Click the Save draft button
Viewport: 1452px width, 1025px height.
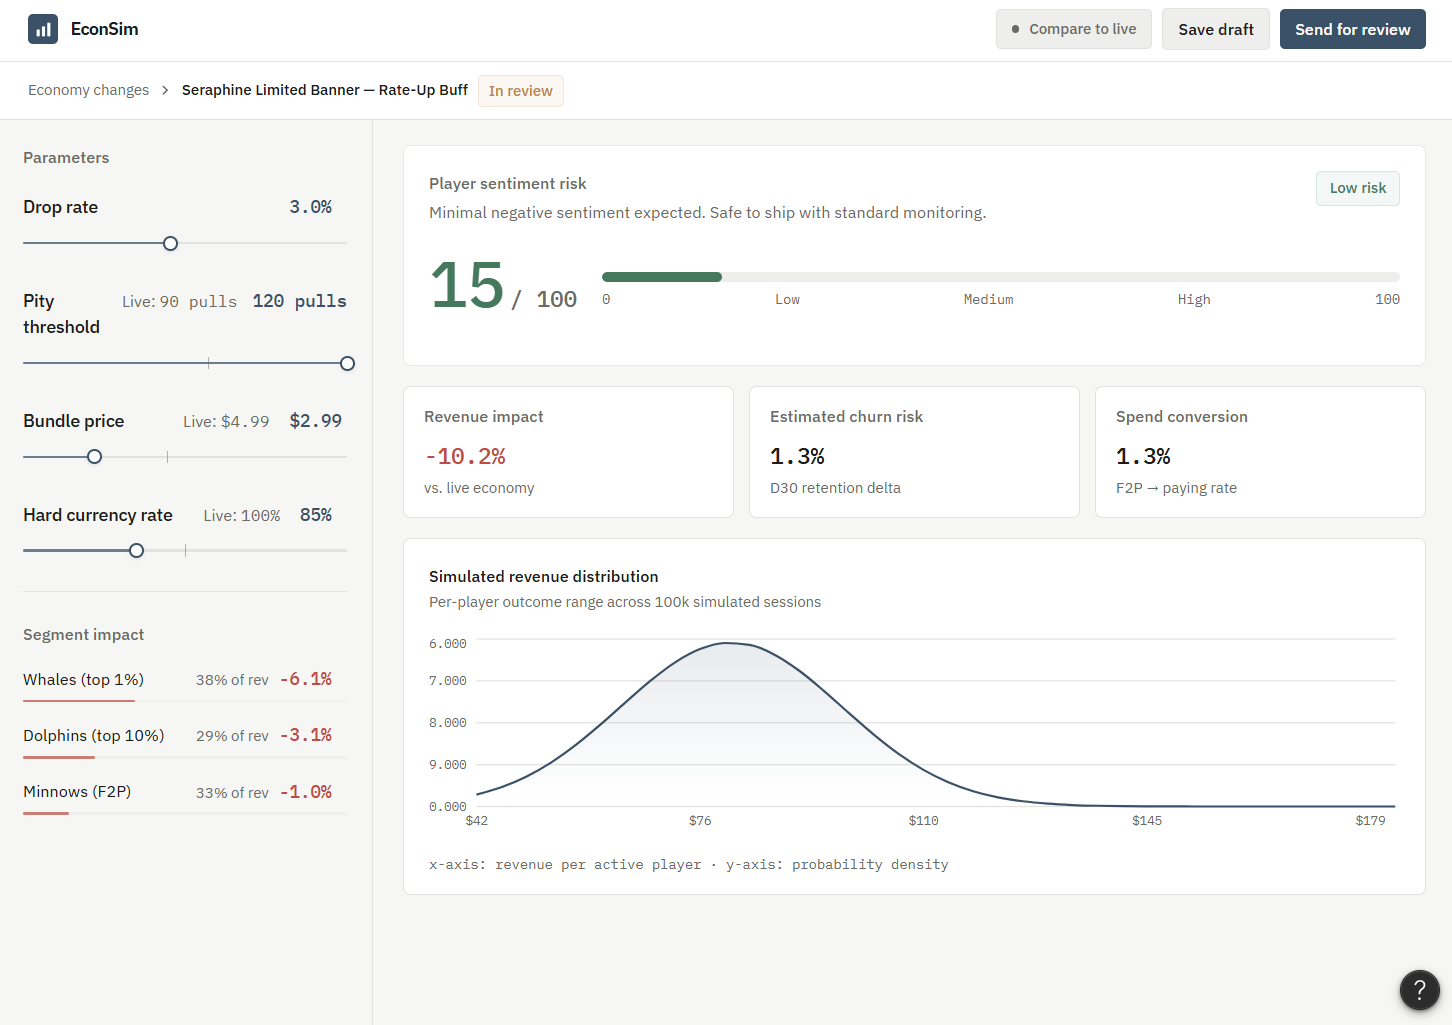pos(1216,29)
